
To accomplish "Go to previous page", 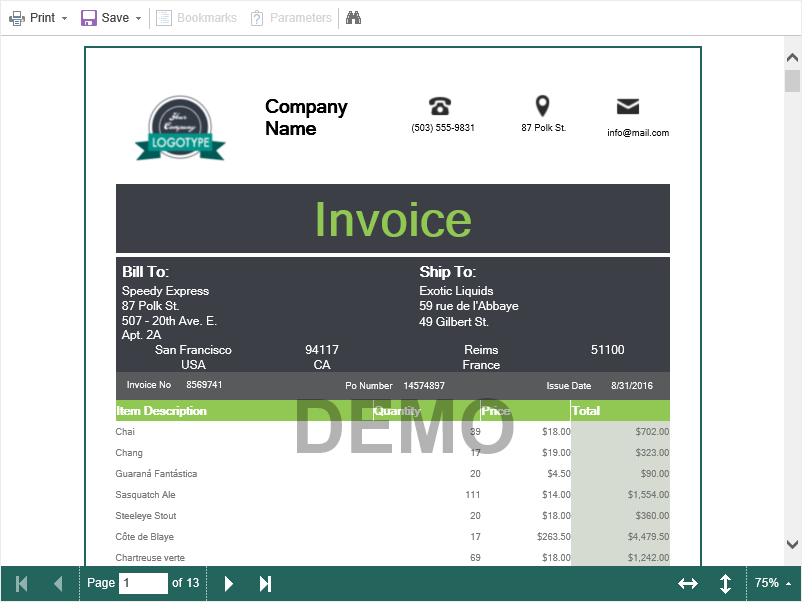I will coord(58,583).
